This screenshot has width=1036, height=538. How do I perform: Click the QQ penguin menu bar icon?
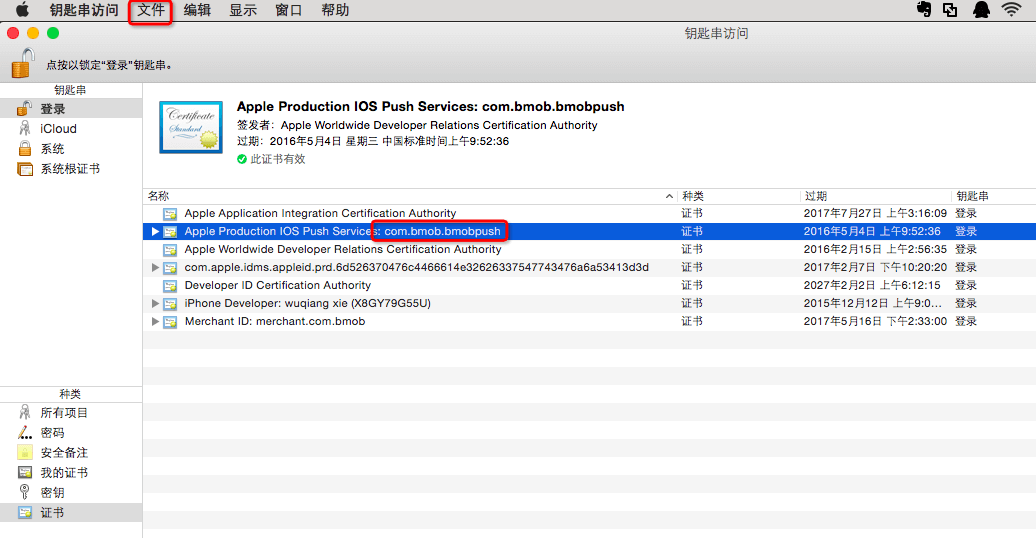[x=981, y=10]
